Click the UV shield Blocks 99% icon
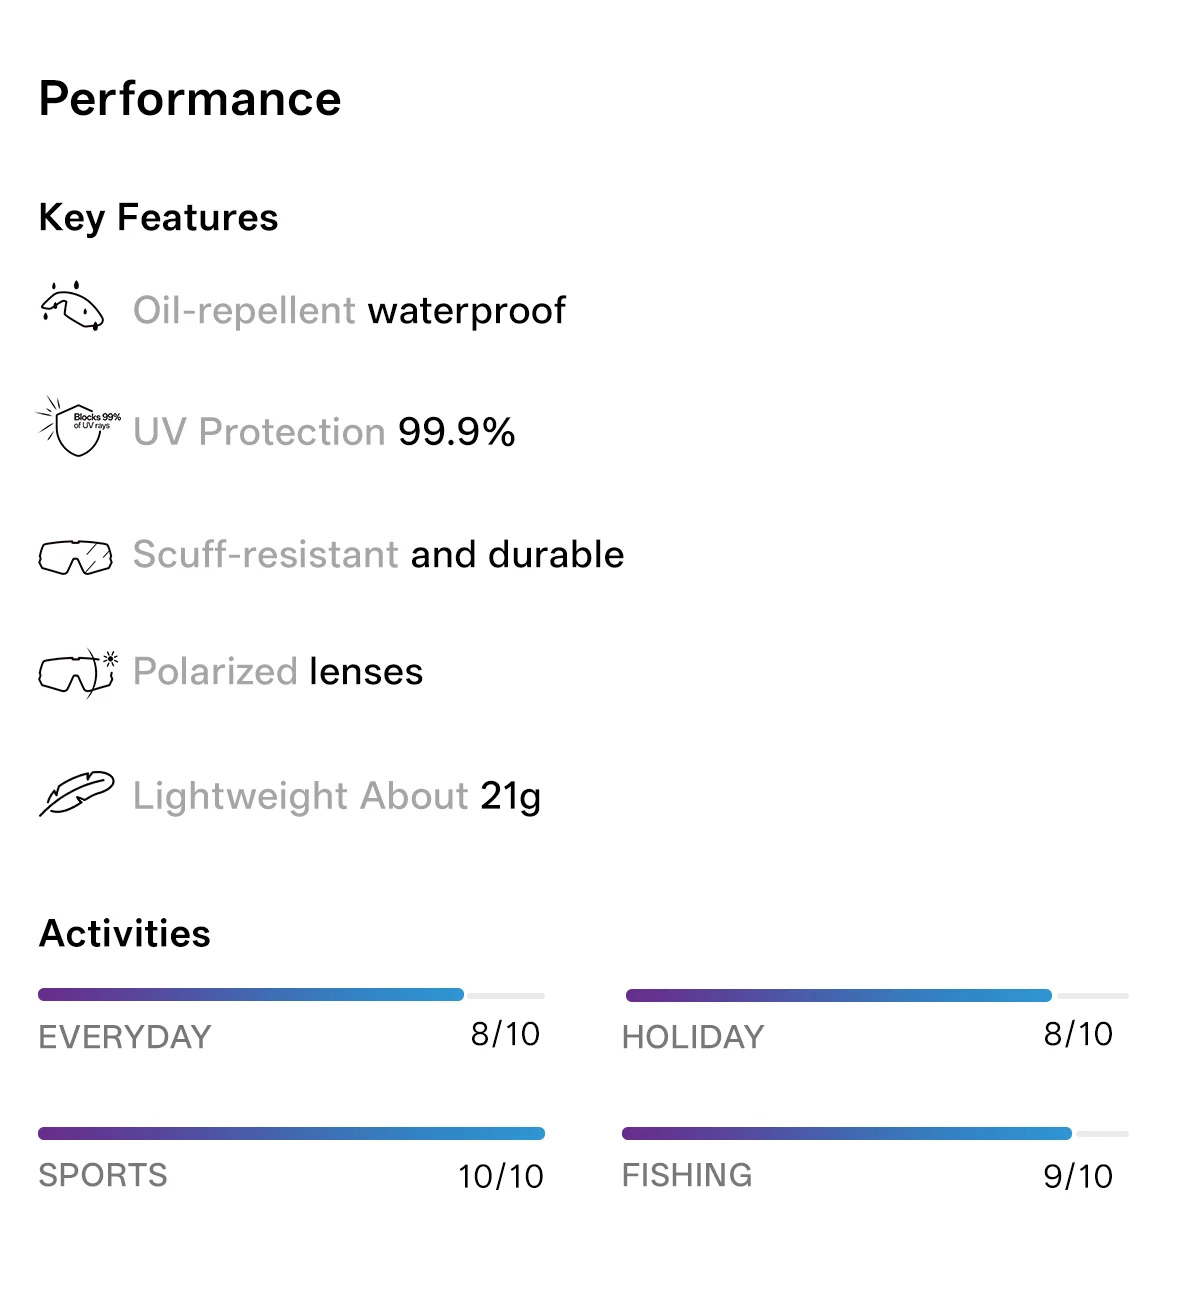This screenshot has width=1200, height=1304. pyautogui.click(x=78, y=427)
